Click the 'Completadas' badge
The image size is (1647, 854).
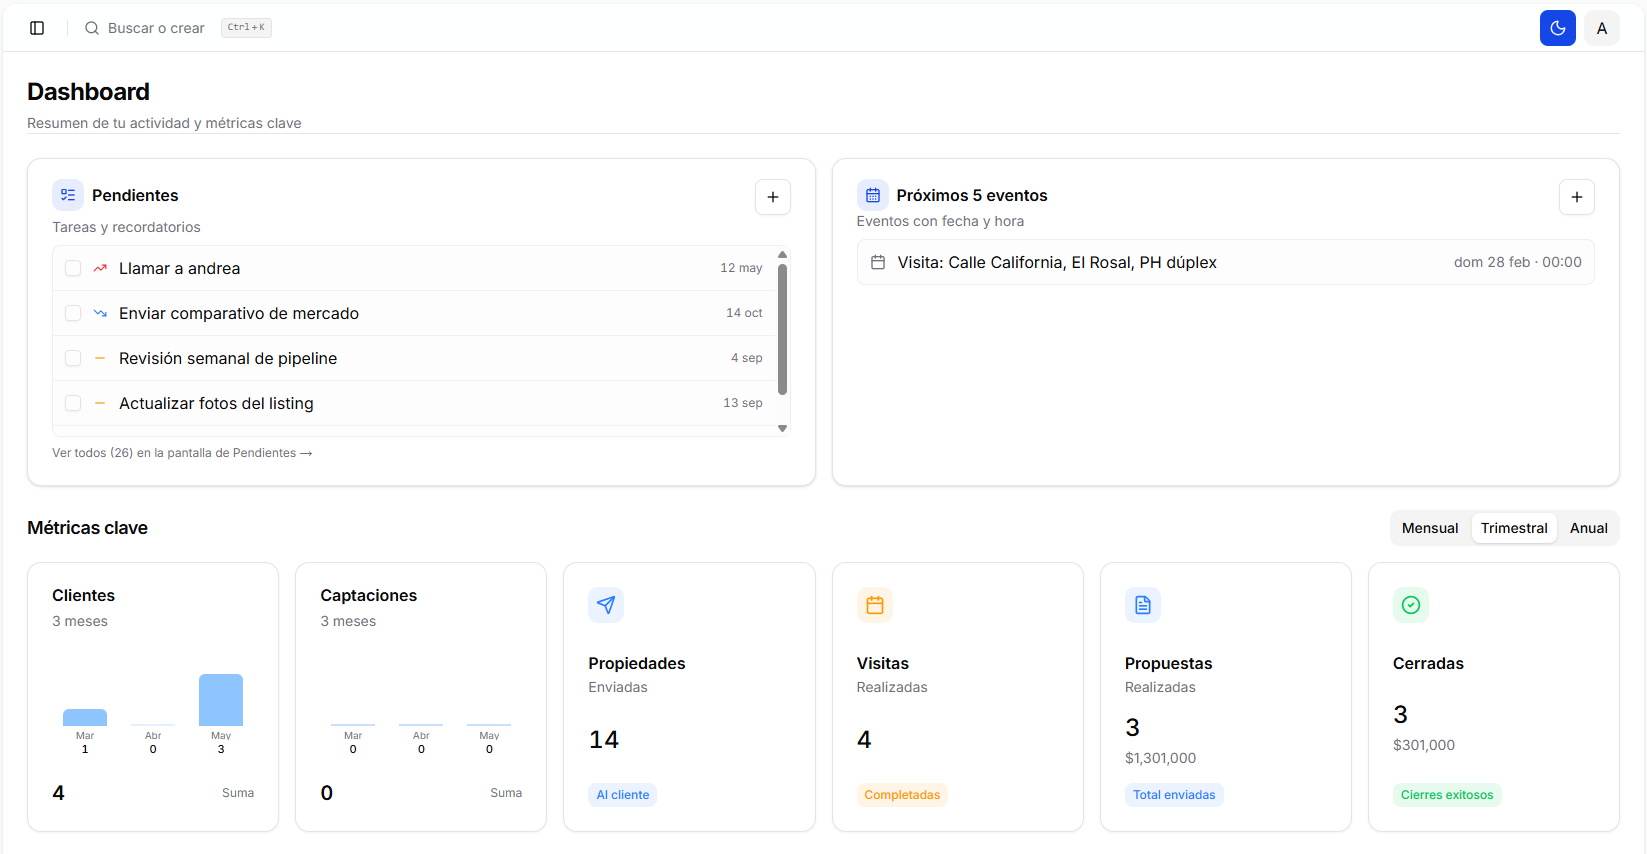tap(902, 795)
